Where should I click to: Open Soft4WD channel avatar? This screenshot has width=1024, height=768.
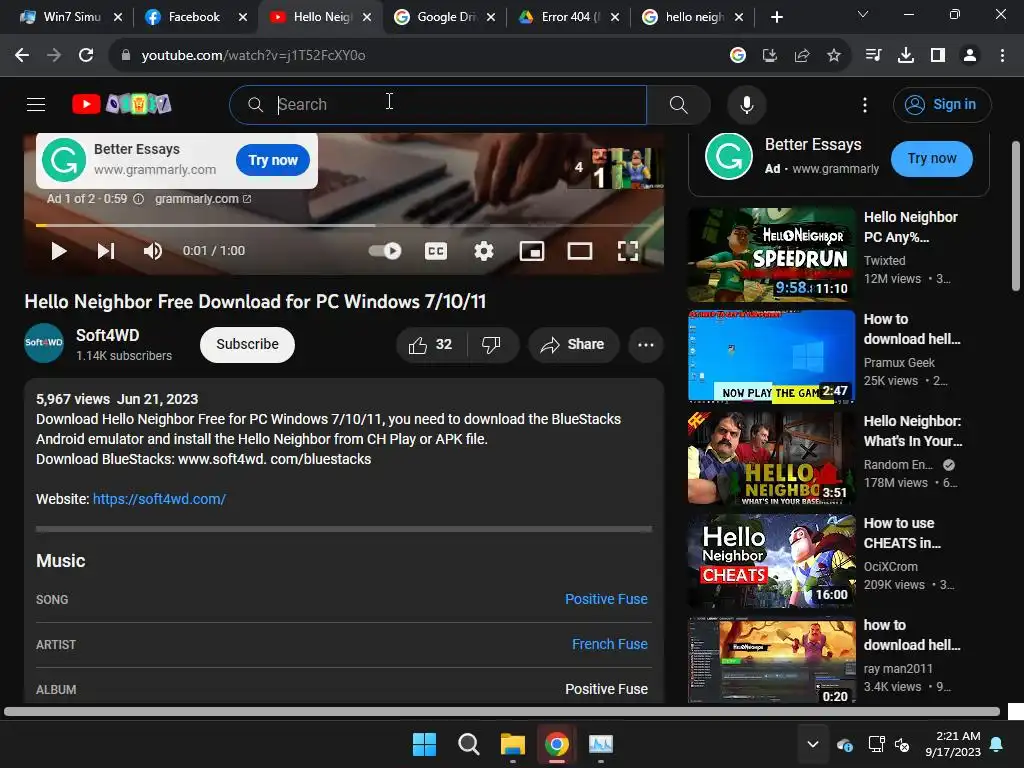point(44,343)
